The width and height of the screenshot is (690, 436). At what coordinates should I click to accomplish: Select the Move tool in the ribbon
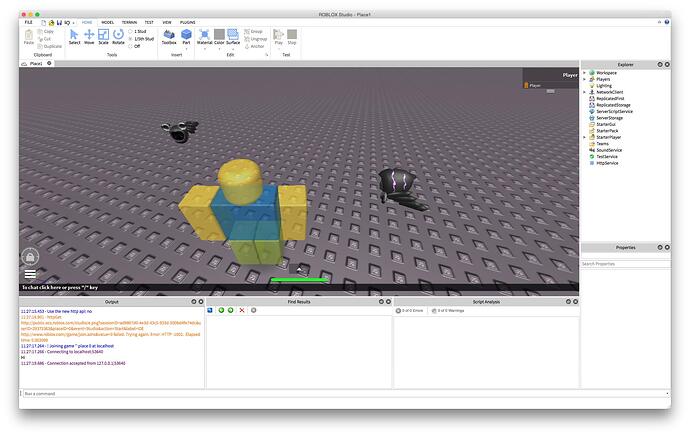tap(89, 37)
